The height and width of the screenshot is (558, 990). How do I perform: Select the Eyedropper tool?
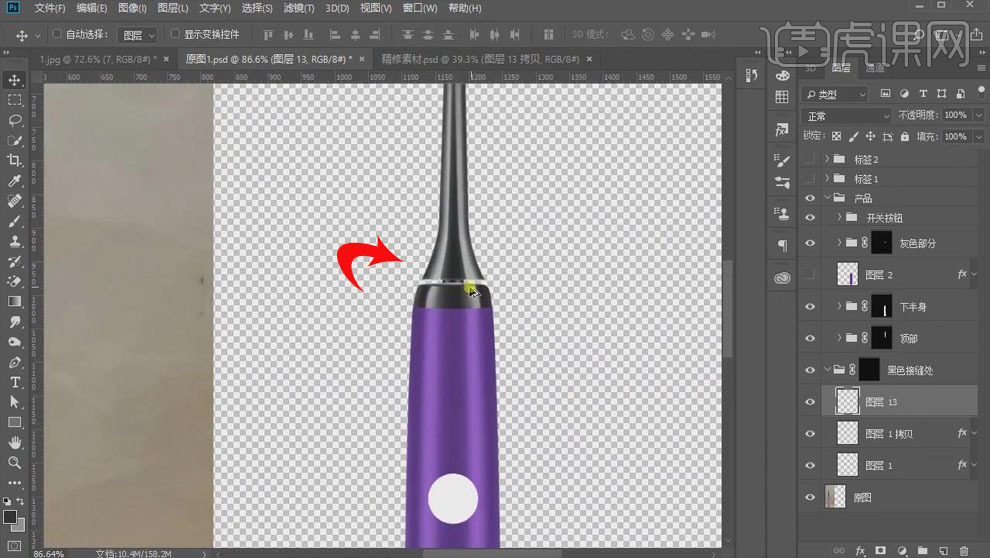coord(15,181)
